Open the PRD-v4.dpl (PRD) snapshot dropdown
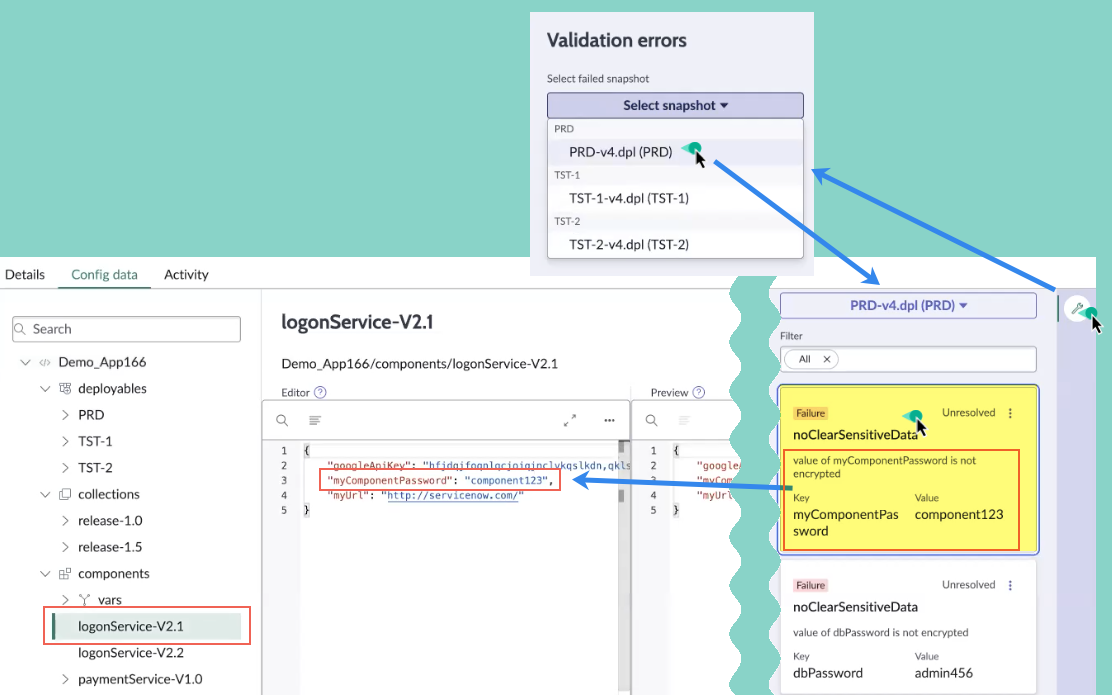Screen dimensions: 1112x695 coord(908,306)
